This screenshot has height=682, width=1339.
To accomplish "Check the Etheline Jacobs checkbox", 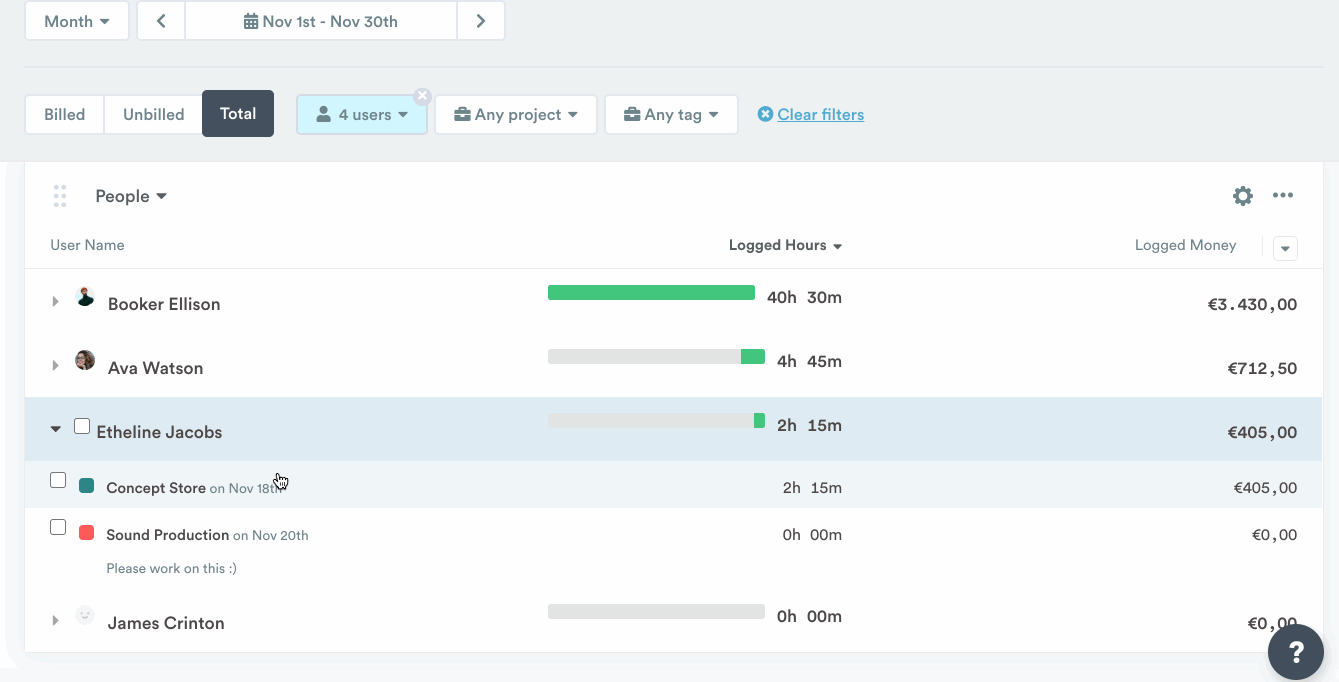I will 82,427.
